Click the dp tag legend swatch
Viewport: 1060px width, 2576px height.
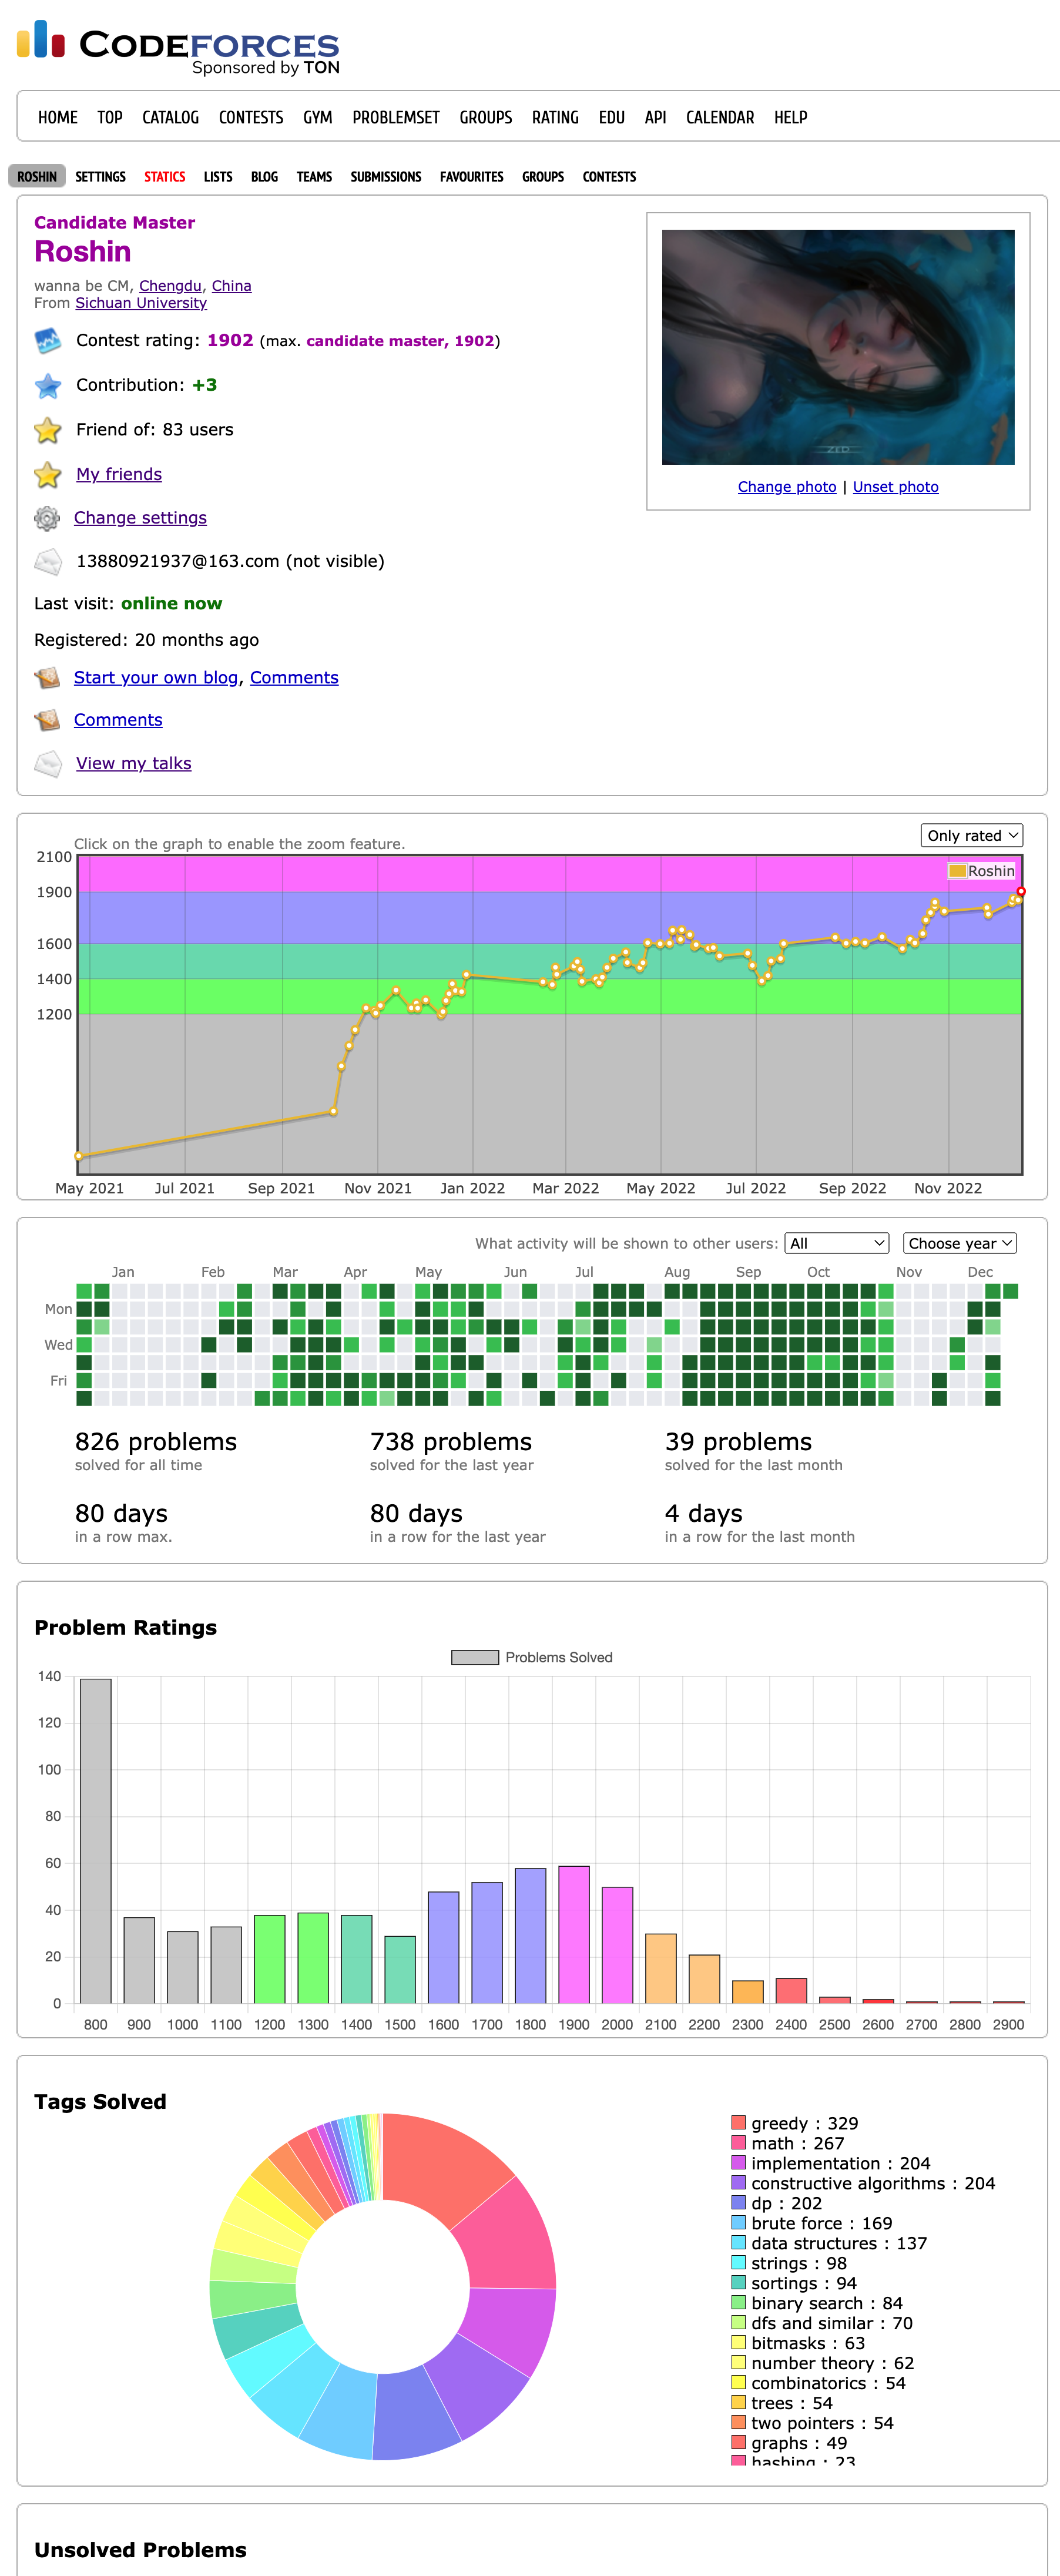[739, 2203]
